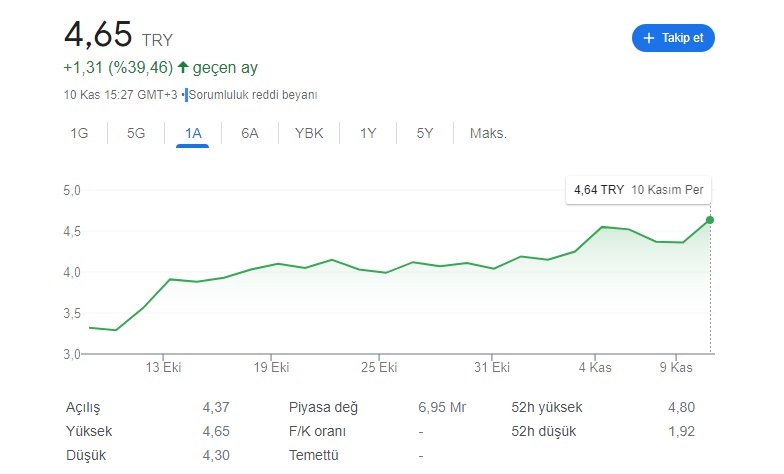Switch to the 5G range tab

click(136, 134)
